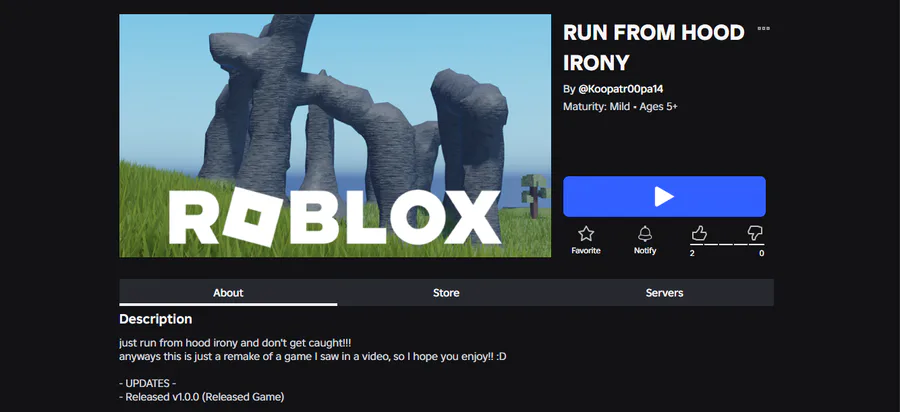Switch to the Servers tab

coord(664,293)
